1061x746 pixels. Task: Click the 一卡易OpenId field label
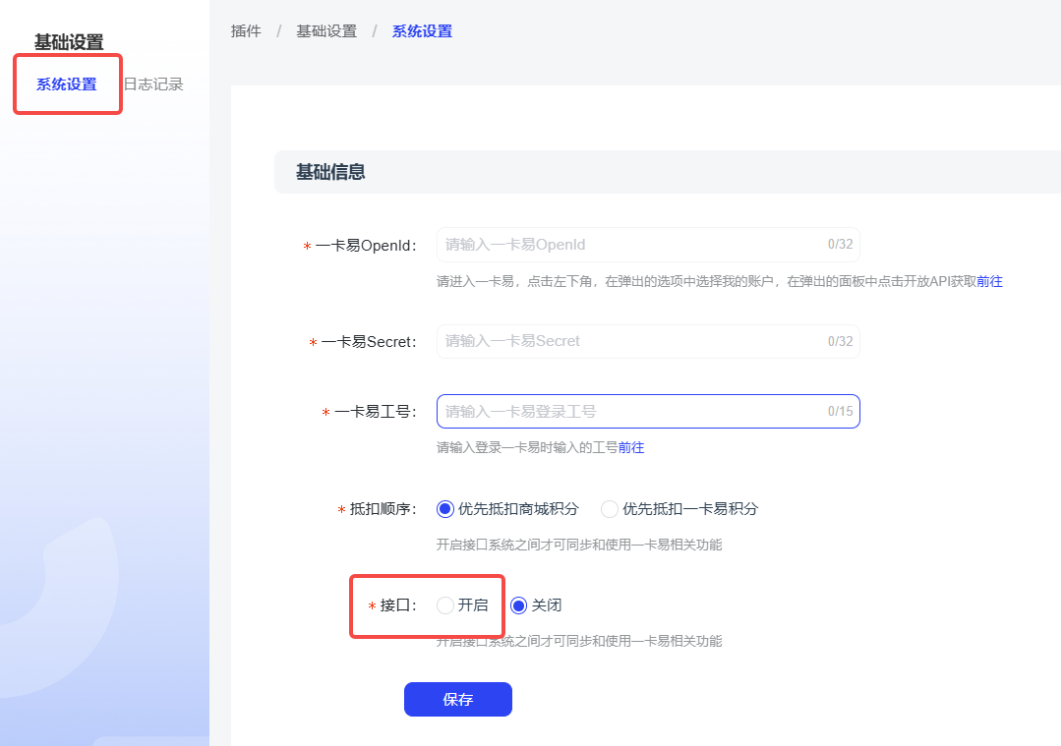click(x=365, y=246)
